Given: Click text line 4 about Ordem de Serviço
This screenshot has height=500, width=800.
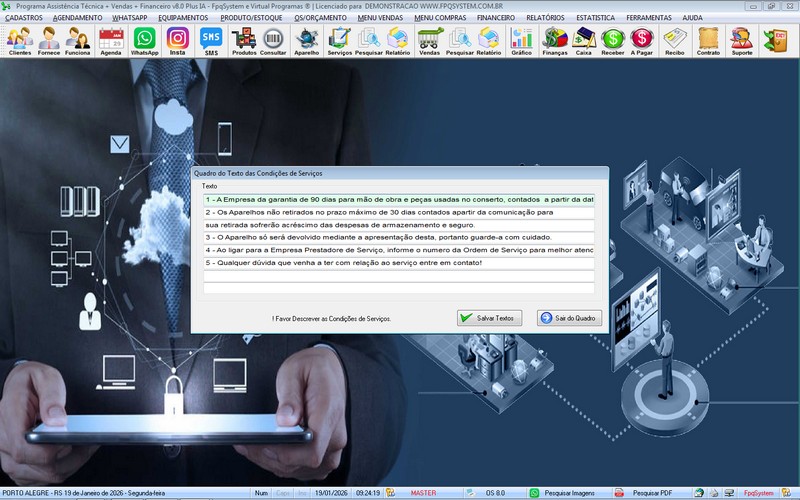Looking at the screenshot, I should 399,250.
